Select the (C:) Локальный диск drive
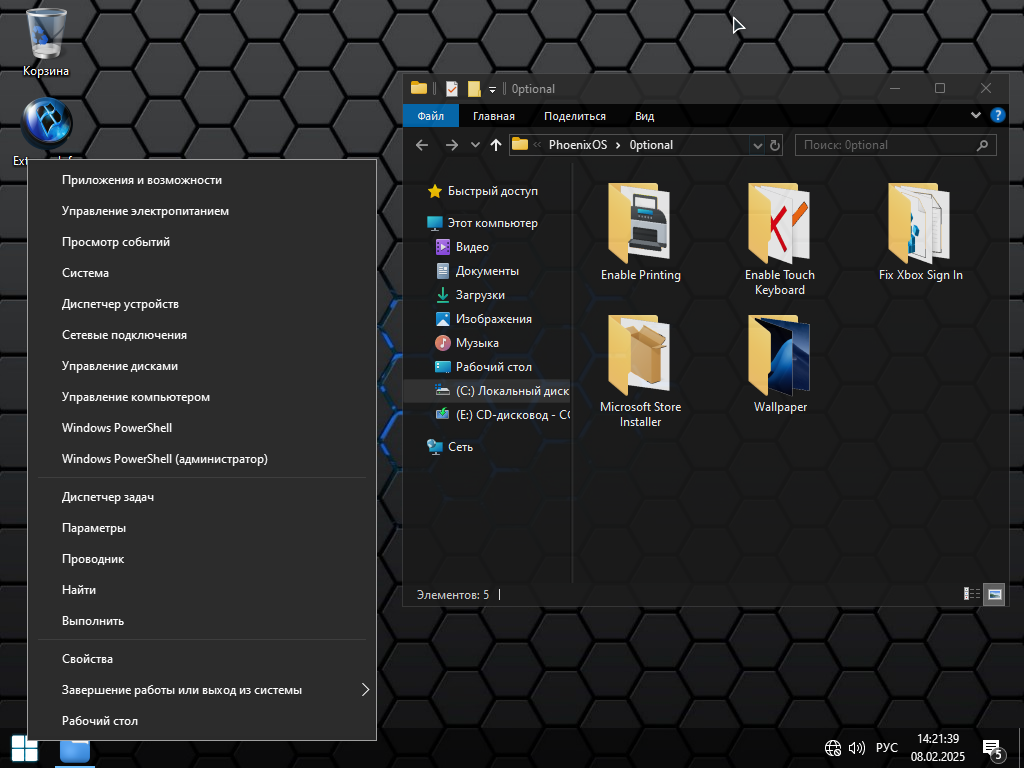Image resolution: width=1024 pixels, height=768 pixels. [x=487, y=391]
